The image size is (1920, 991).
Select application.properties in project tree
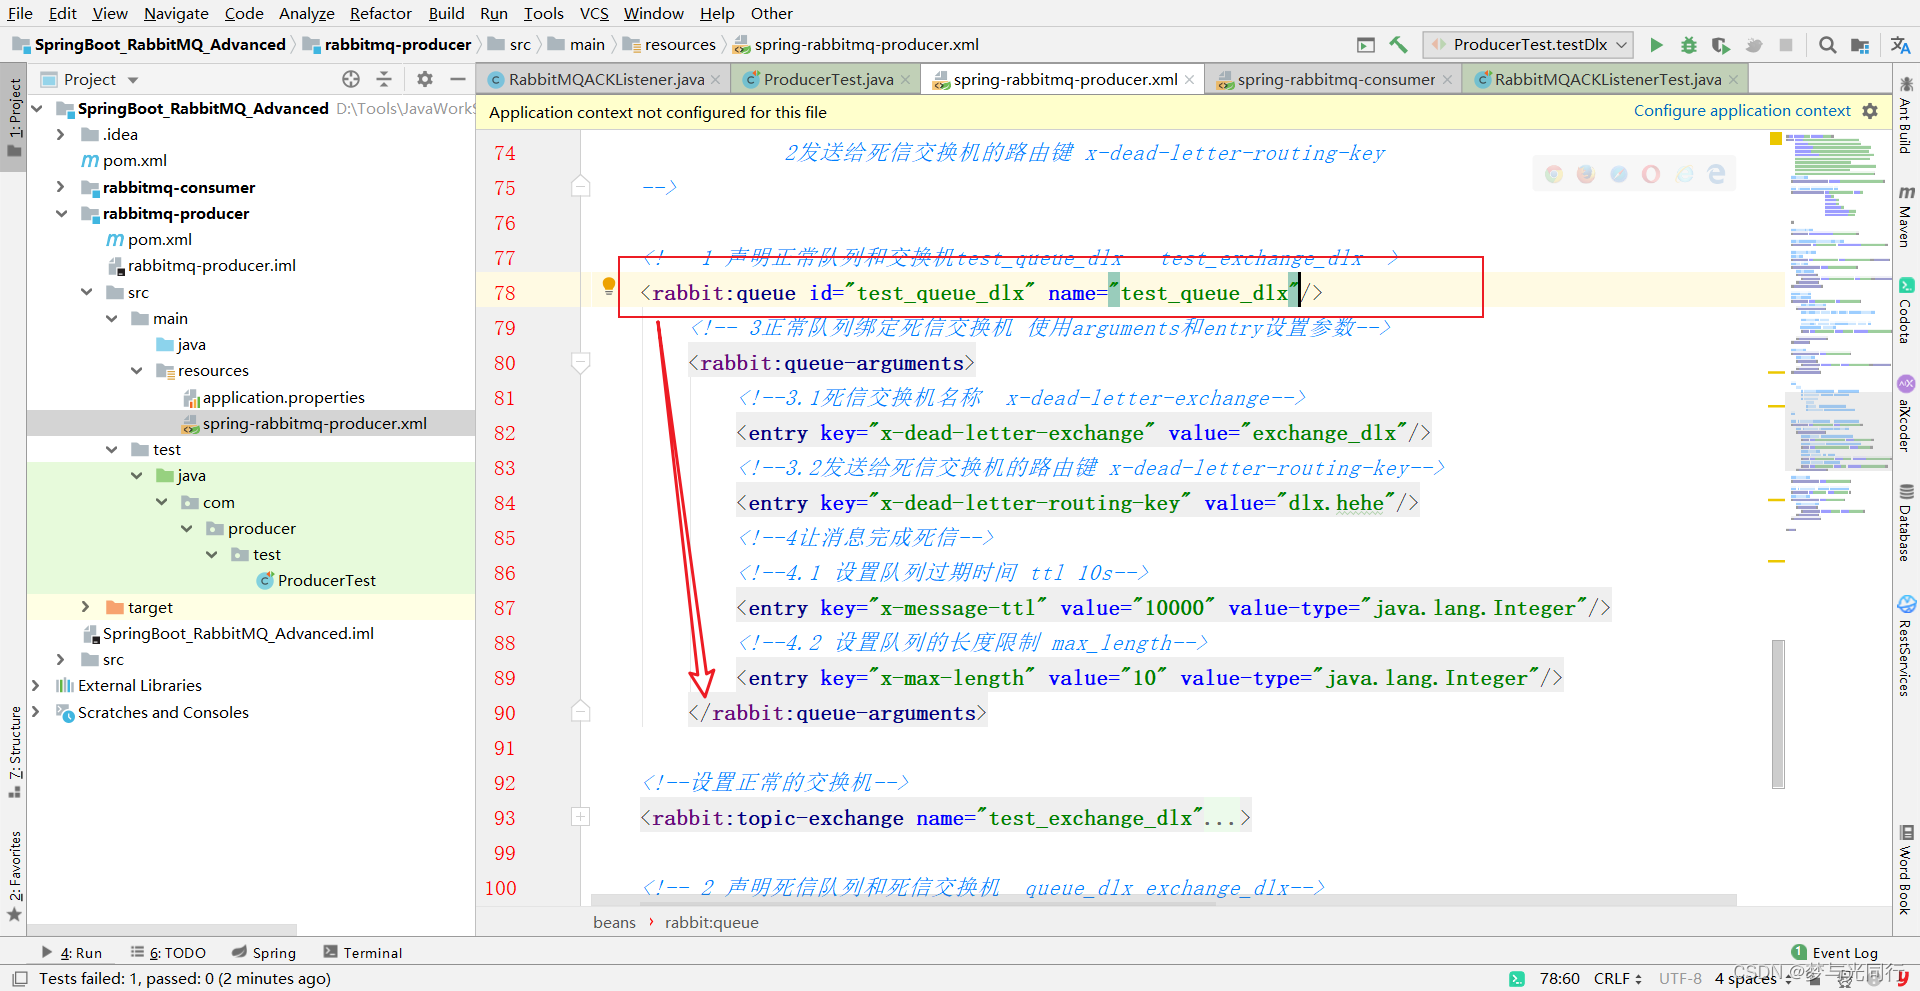click(x=283, y=397)
